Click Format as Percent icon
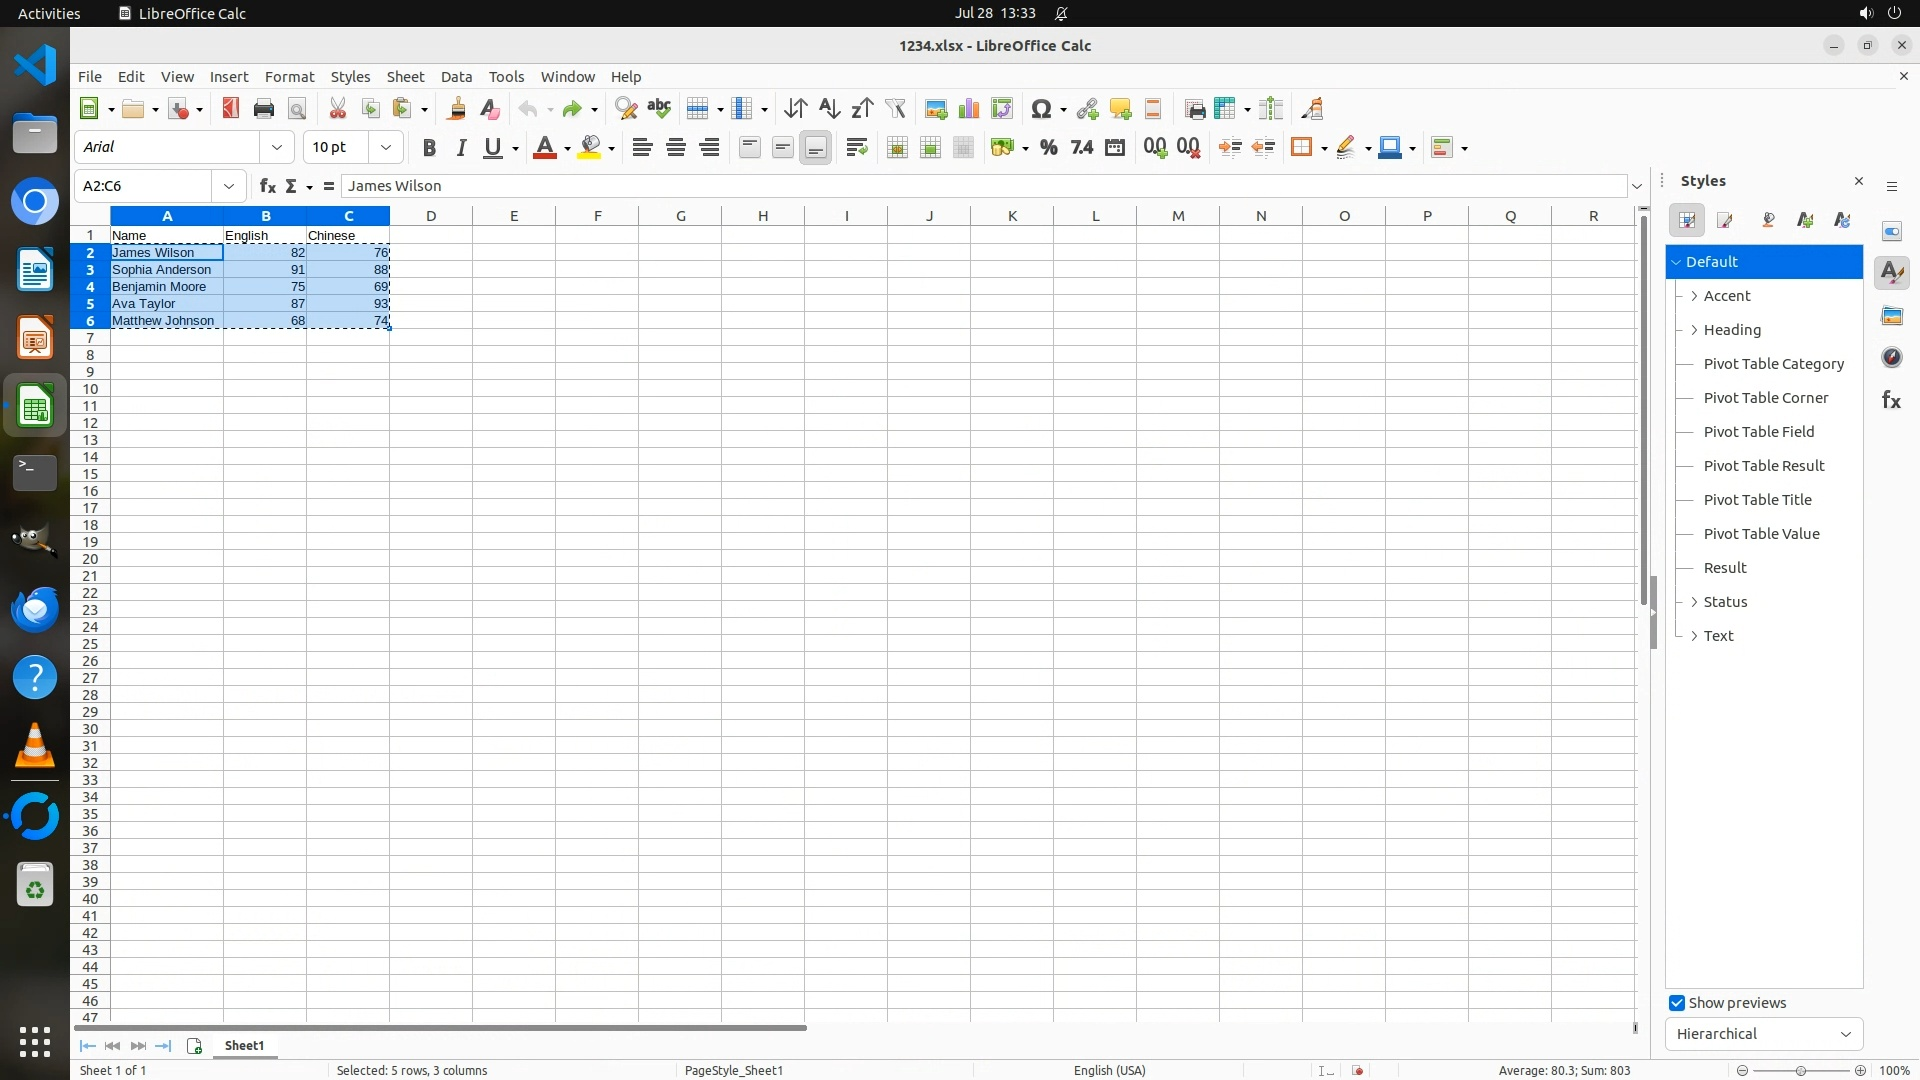The width and height of the screenshot is (1920, 1080). (1048, 148)
